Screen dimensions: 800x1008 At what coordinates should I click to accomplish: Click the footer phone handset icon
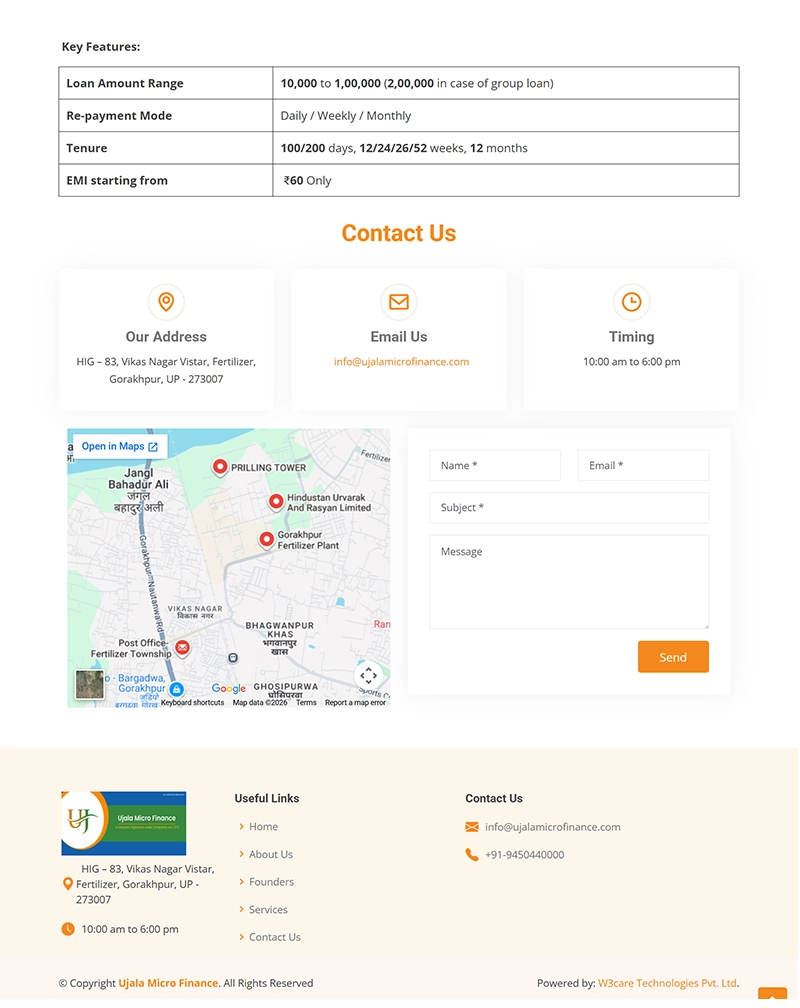pyautogui.click(x=472, y=855)
